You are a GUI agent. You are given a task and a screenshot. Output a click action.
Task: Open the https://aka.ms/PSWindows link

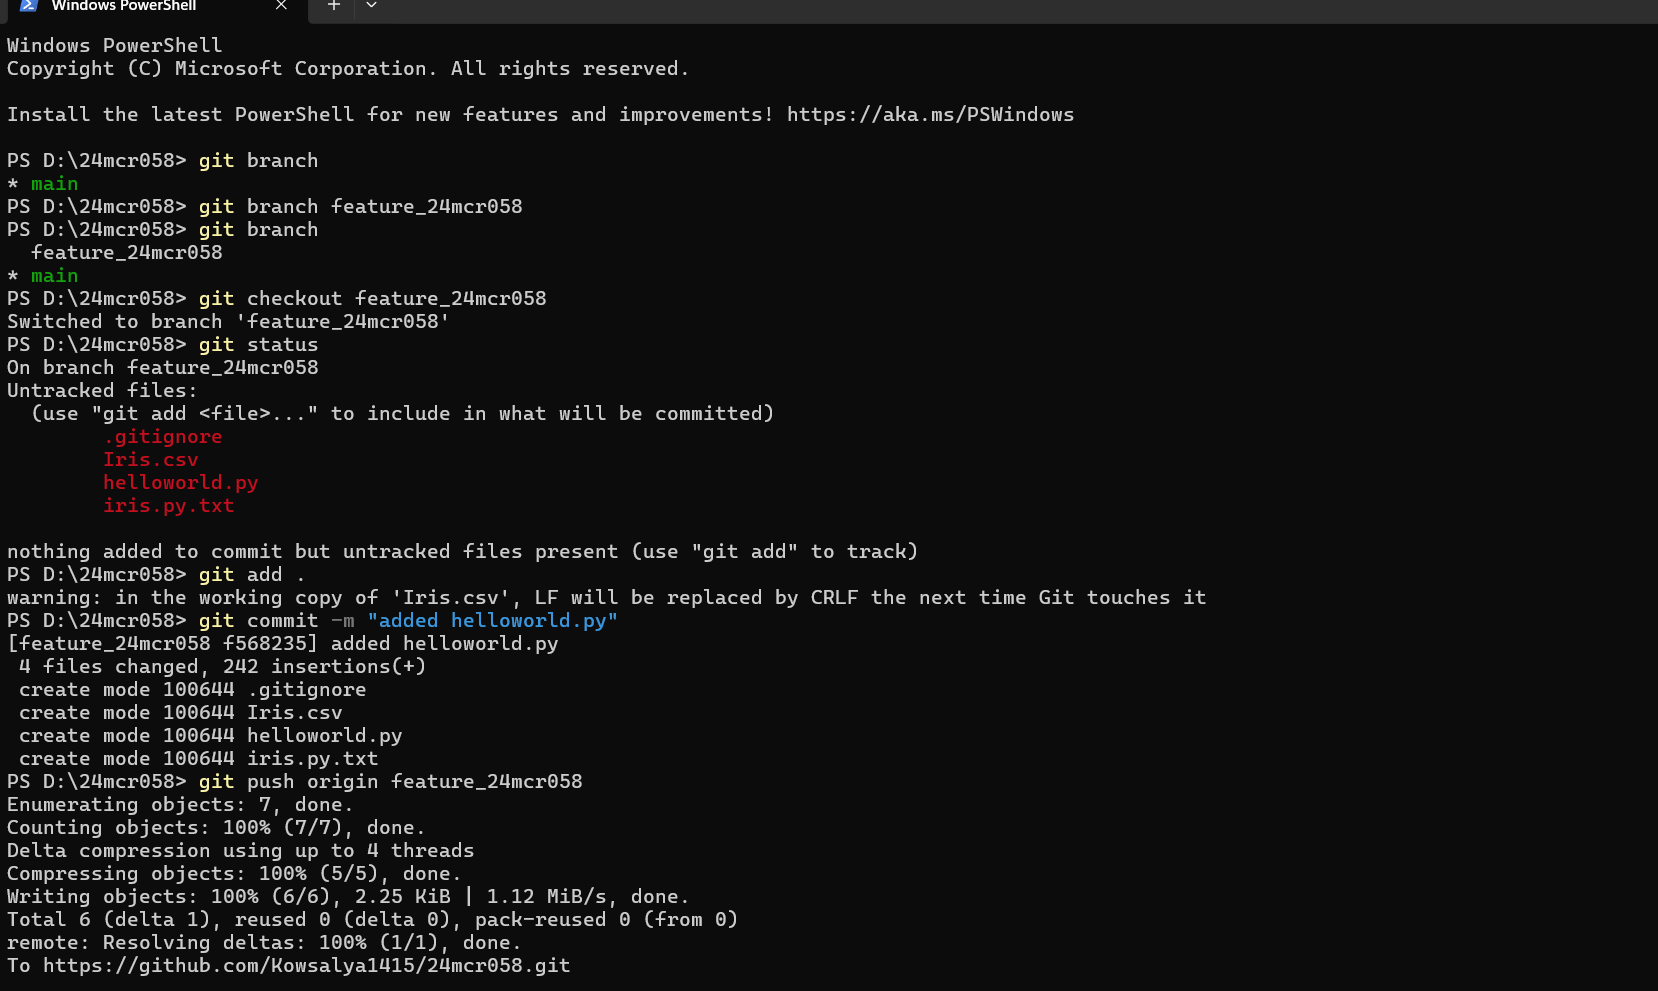[x=930, y=115]
